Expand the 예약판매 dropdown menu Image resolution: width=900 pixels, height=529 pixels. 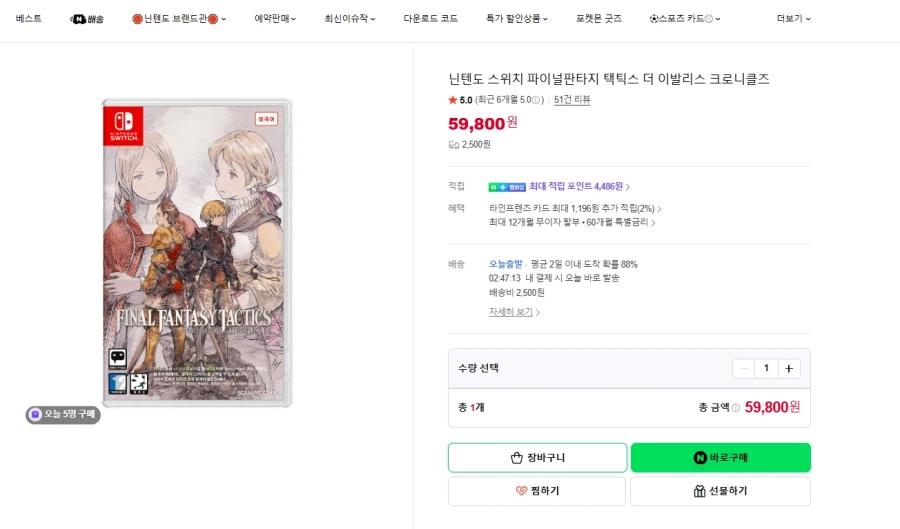pyautogui.click(x=275, y=18)
